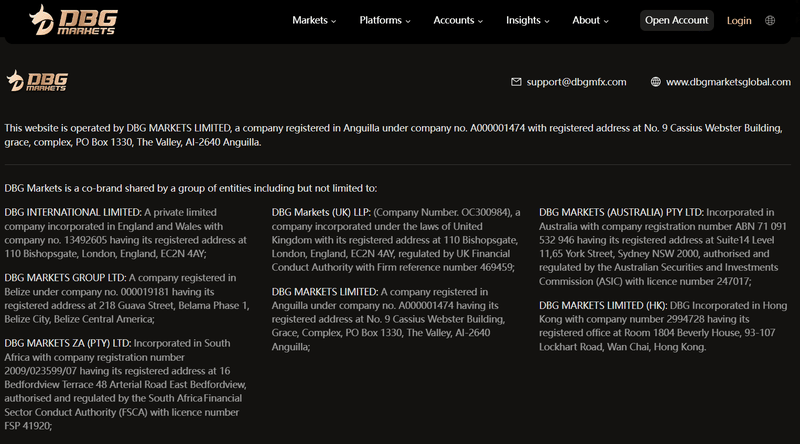Click the DBG Markets logo in navbar
The image size is (800, 444).
[73, 20]
